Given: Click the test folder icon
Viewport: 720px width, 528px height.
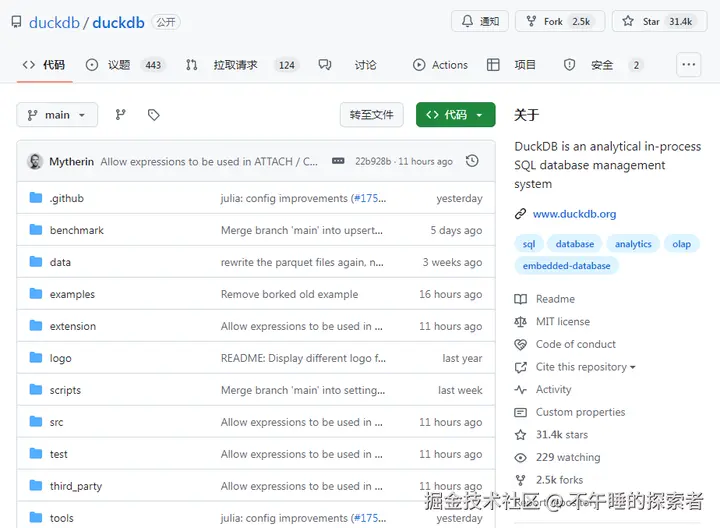Looking at the screenshot, I should (36, 453).
